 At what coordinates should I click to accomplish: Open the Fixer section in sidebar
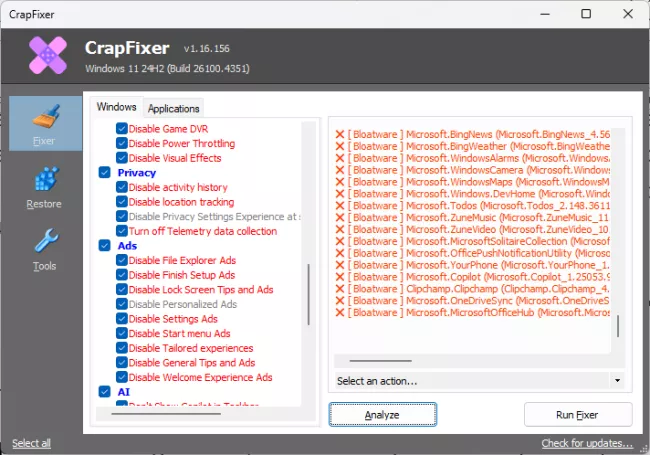pyautogui.click(x=44, y=124)
